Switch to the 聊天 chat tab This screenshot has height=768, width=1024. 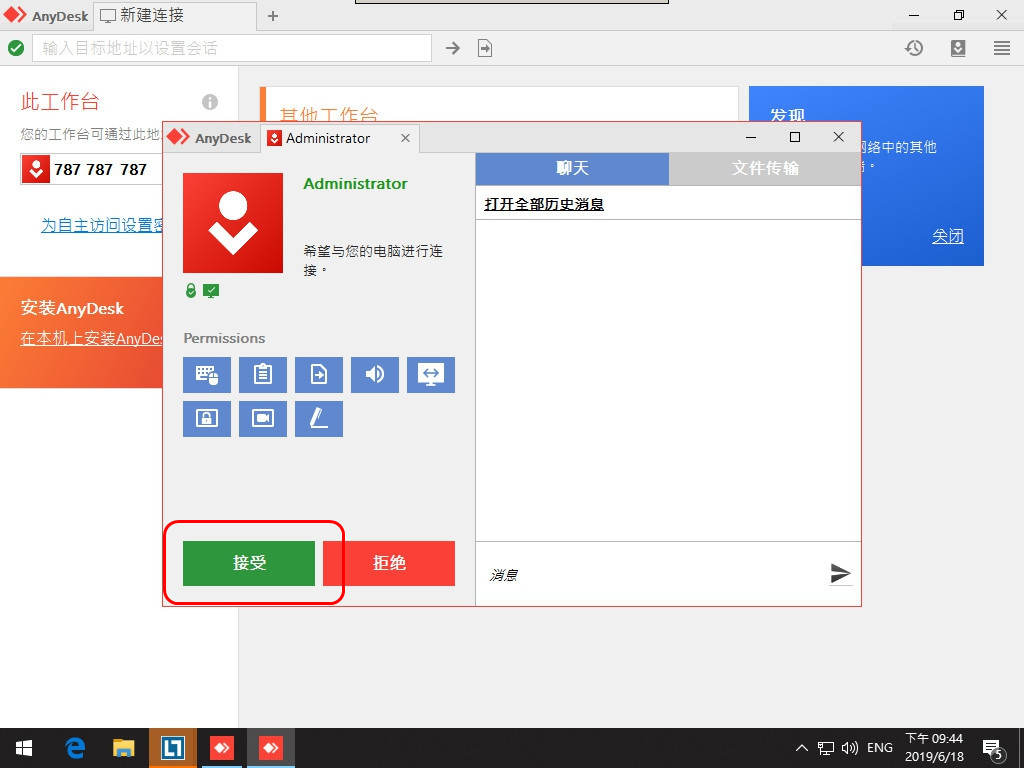pyautogui.click(x=572, y=168)
